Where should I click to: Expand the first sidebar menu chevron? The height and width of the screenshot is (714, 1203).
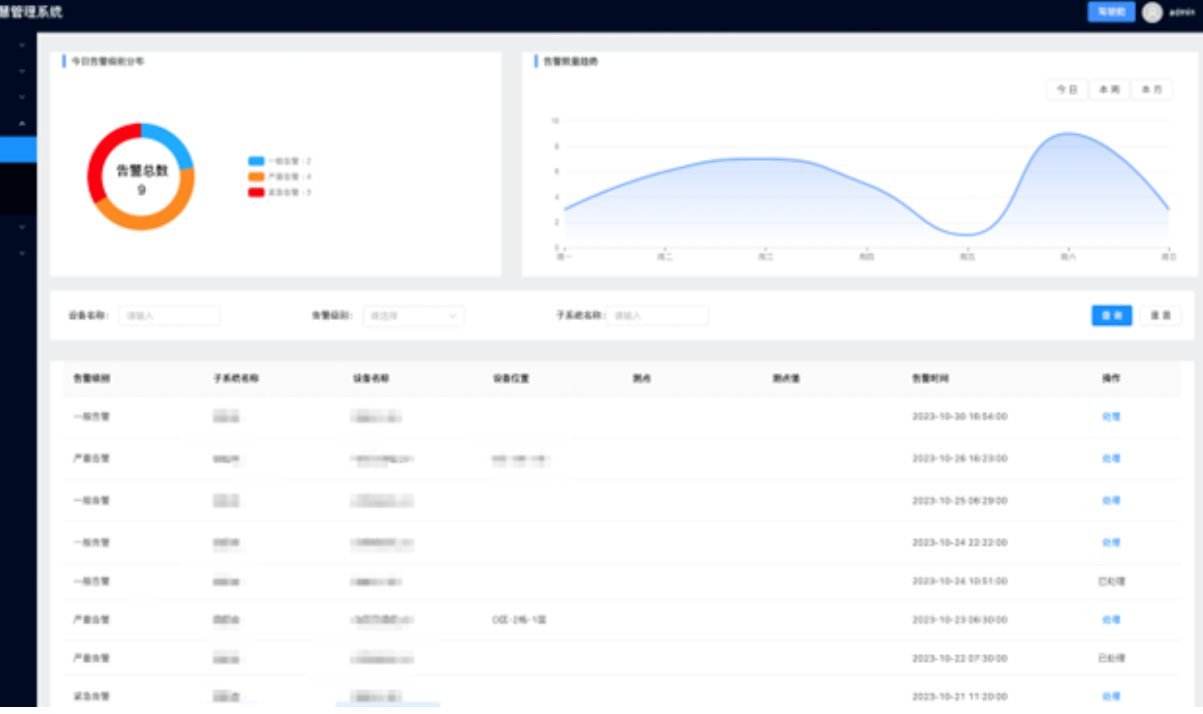pyautogui.click(x=22, y=46)
